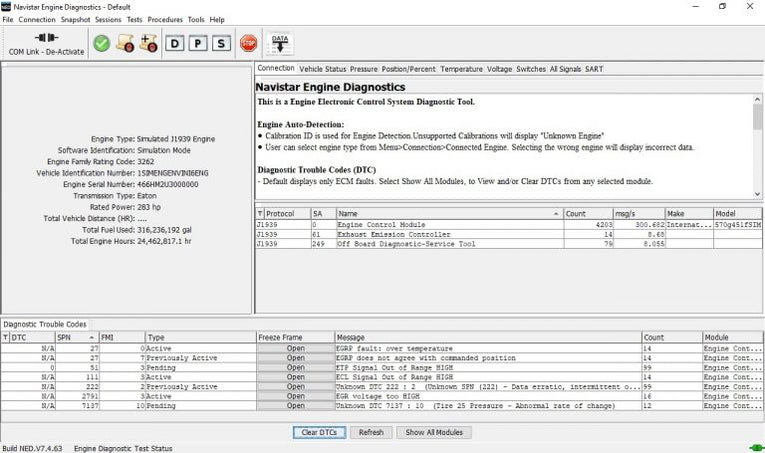Sort DTC list by Message column header

[488, 337]
